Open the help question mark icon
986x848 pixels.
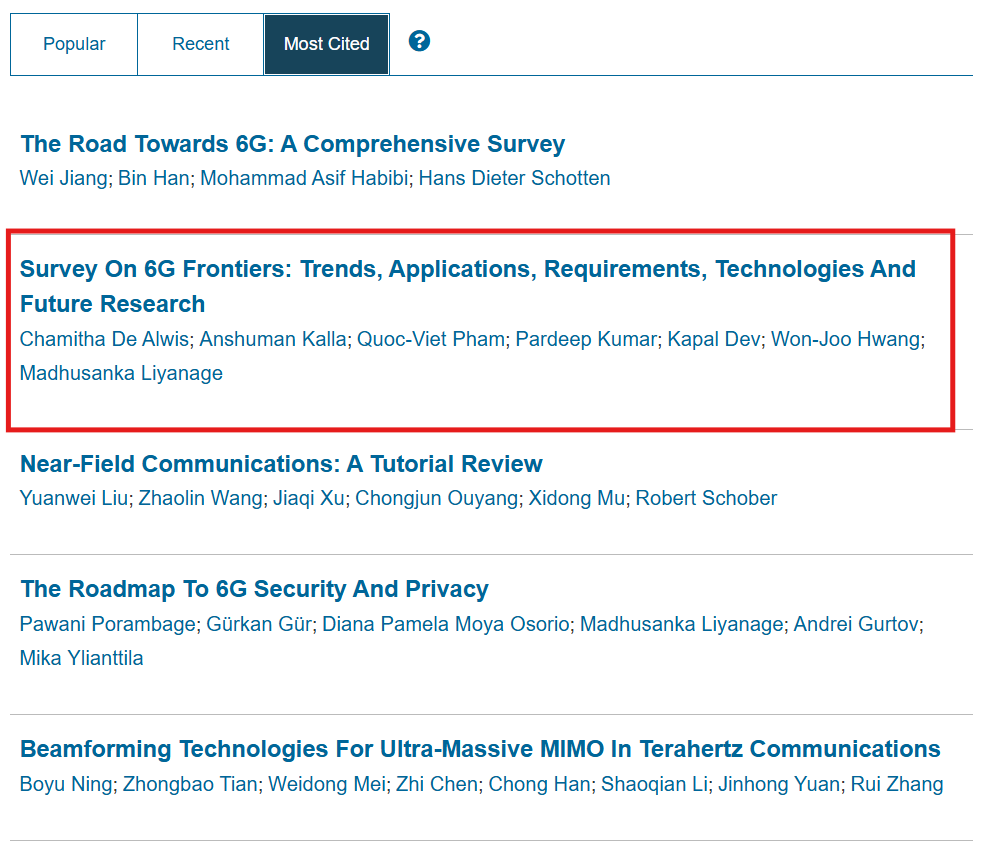(419, 41)
